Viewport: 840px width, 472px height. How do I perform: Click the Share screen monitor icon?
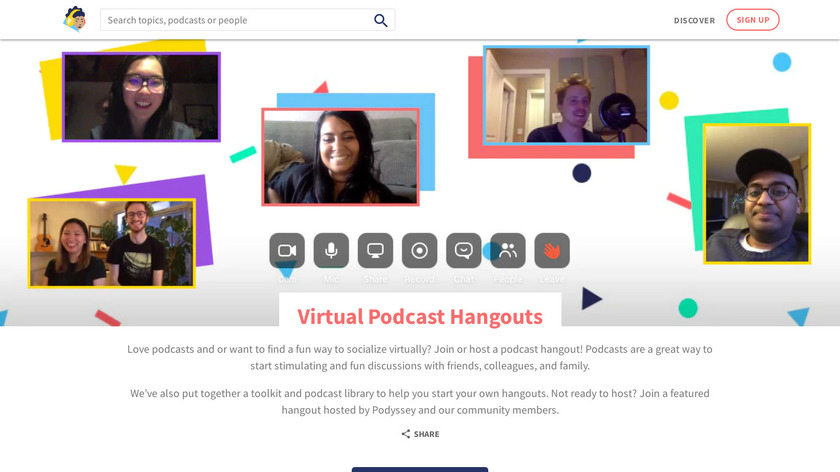pos(375,251)
